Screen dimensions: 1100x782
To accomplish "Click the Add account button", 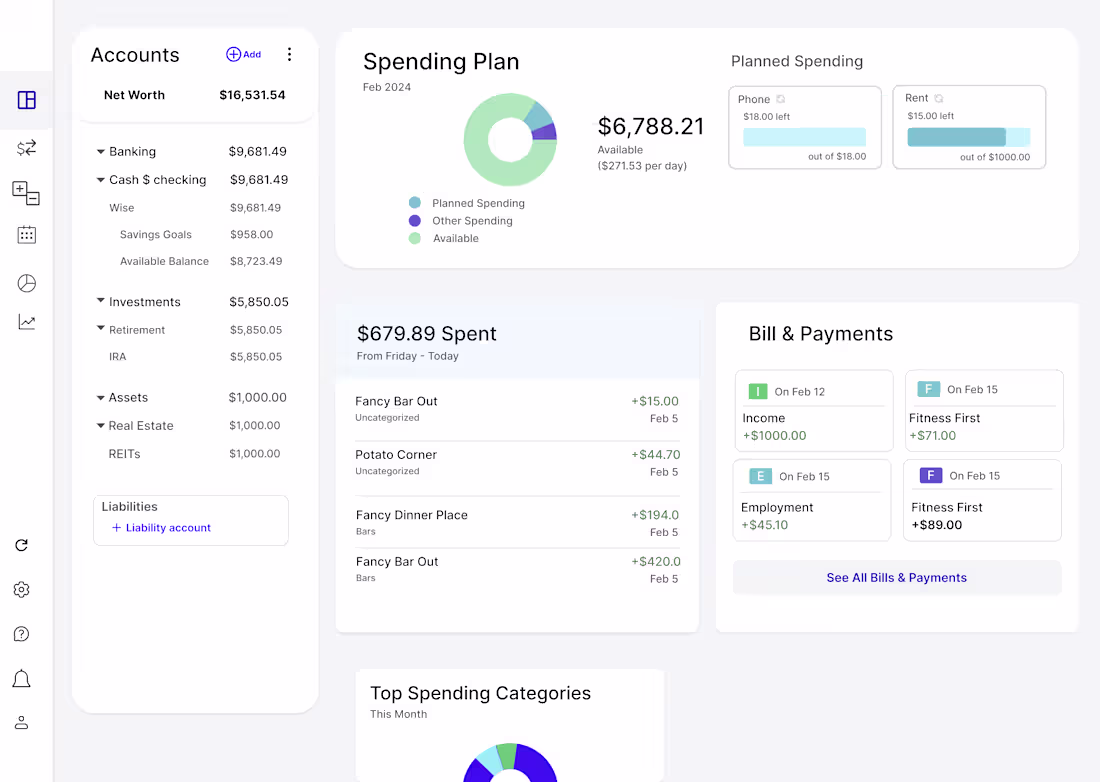I will click(x=243, y=54).
